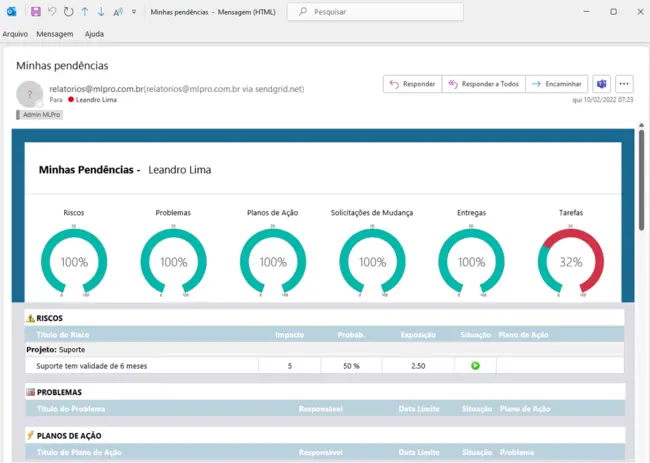Image resolution: width=650 pixels, height=463 pixels.
Task: Click 'Exposição' column header
Action: coord(418,335)
